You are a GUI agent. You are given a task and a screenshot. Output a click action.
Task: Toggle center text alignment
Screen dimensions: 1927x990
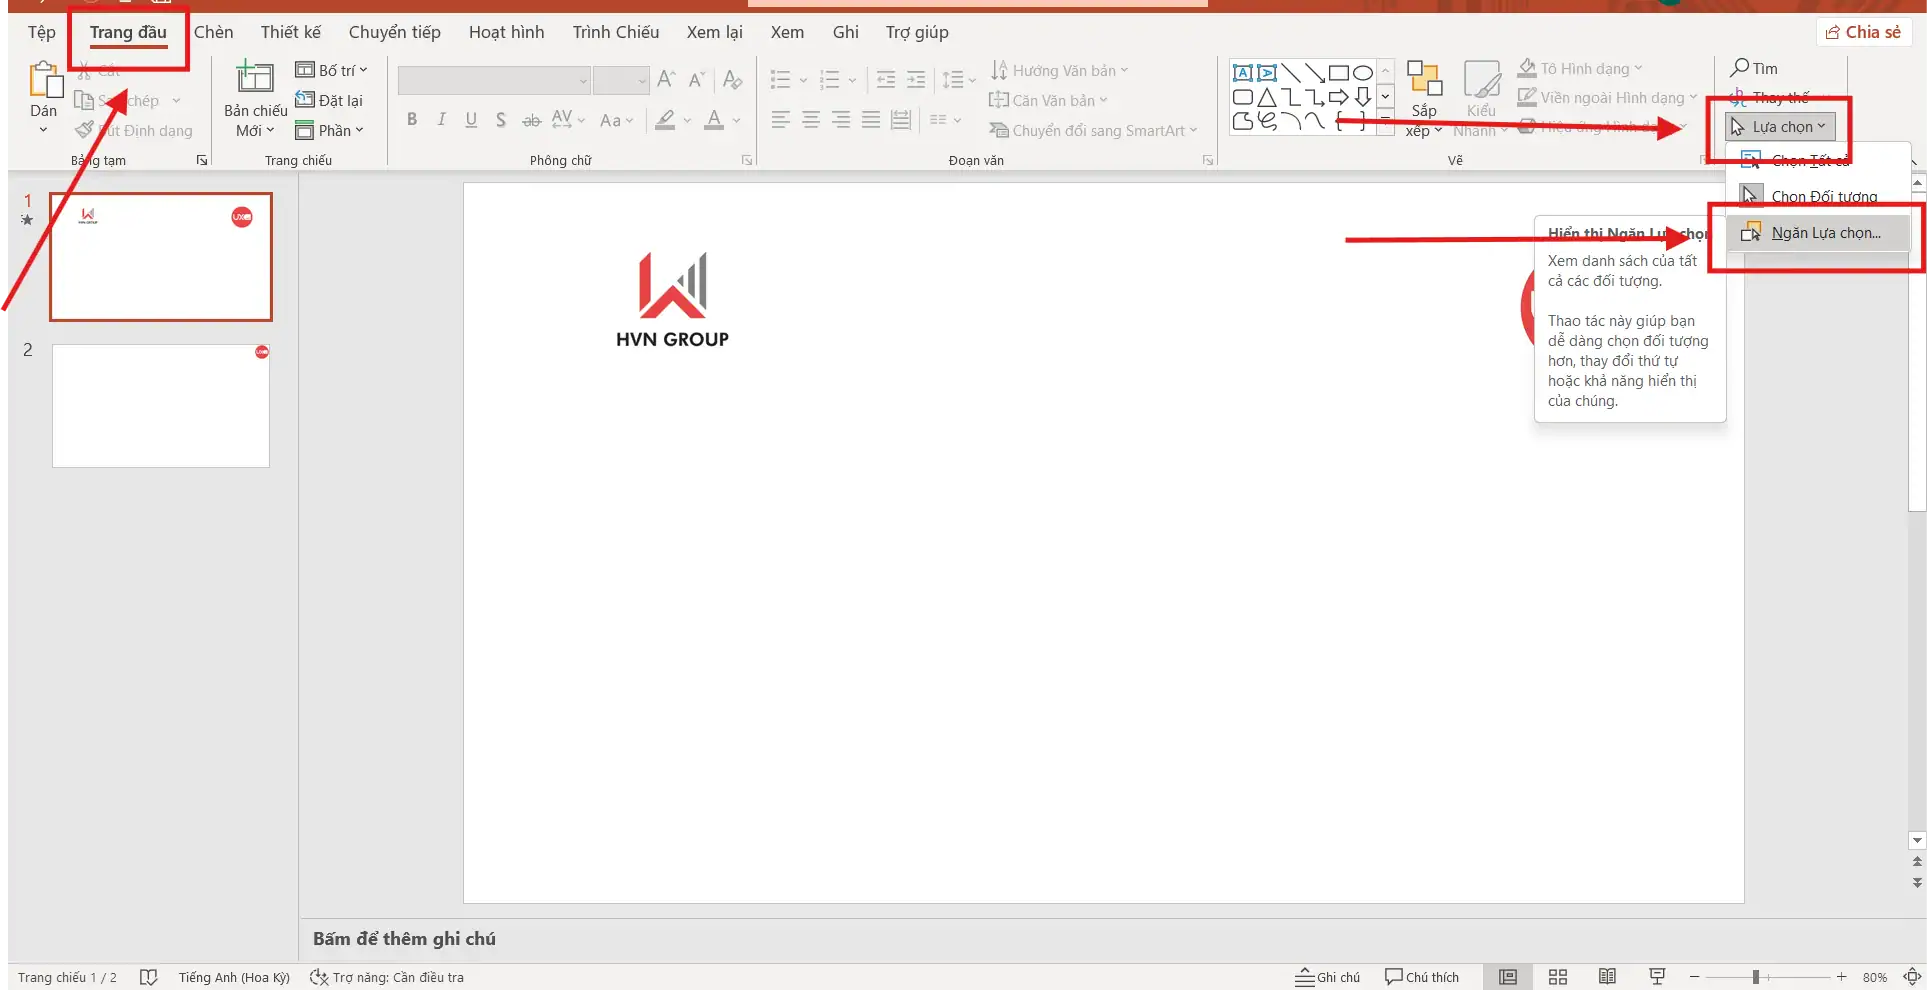[811, 120]
